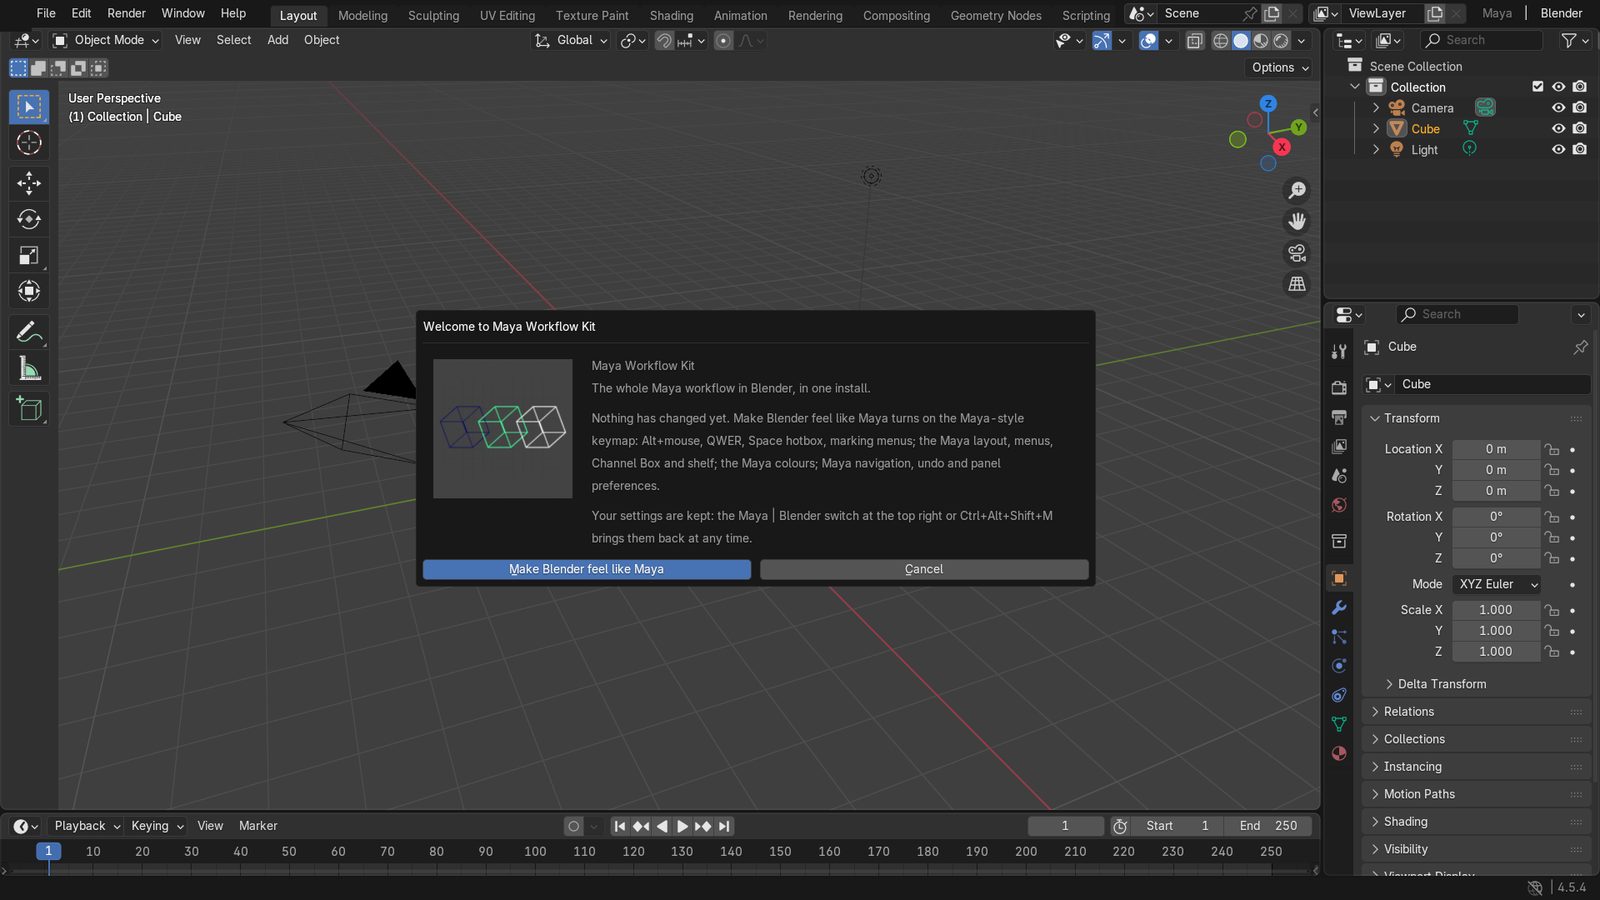Open the Global orientation dropdown
Viewport: 1600px width, 900px height.
(x=571, y=40)
